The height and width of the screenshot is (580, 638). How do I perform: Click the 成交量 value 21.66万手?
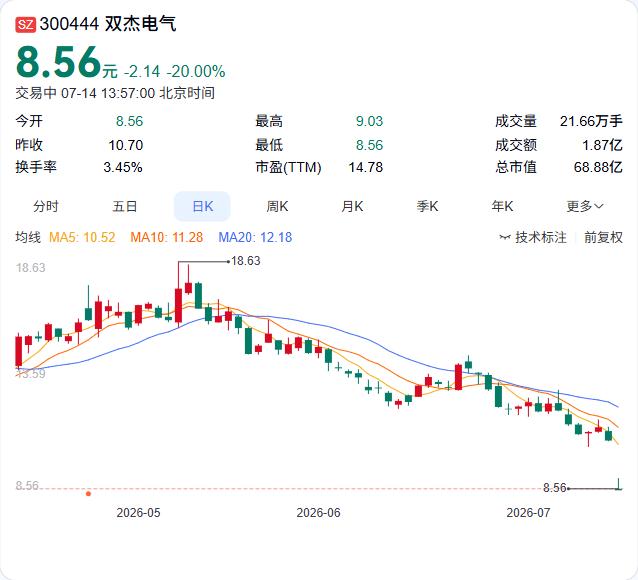tap(591, 121)
